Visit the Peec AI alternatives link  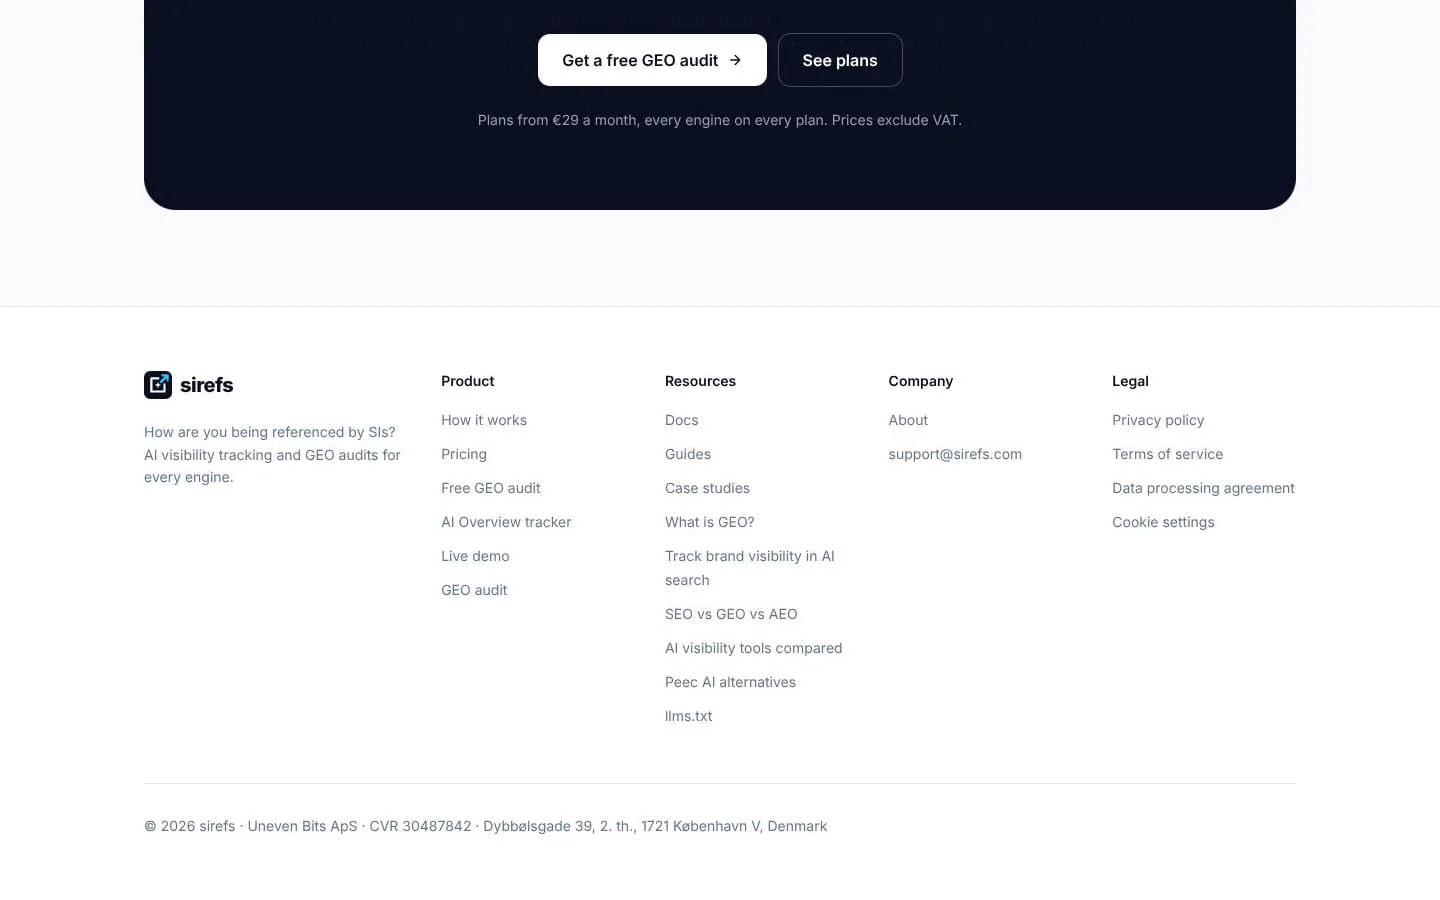tap(730, 682)
